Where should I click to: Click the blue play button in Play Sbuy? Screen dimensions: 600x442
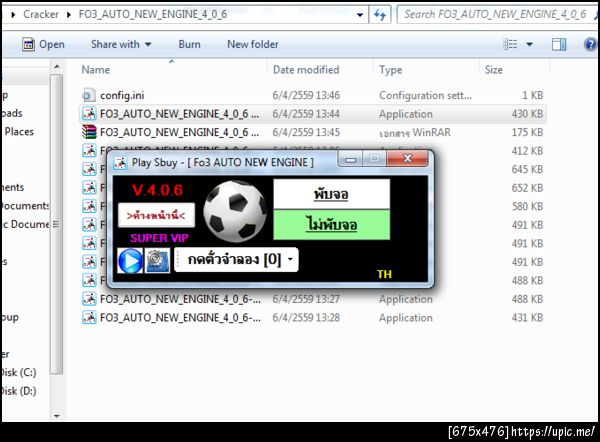(x=130, y=261)
